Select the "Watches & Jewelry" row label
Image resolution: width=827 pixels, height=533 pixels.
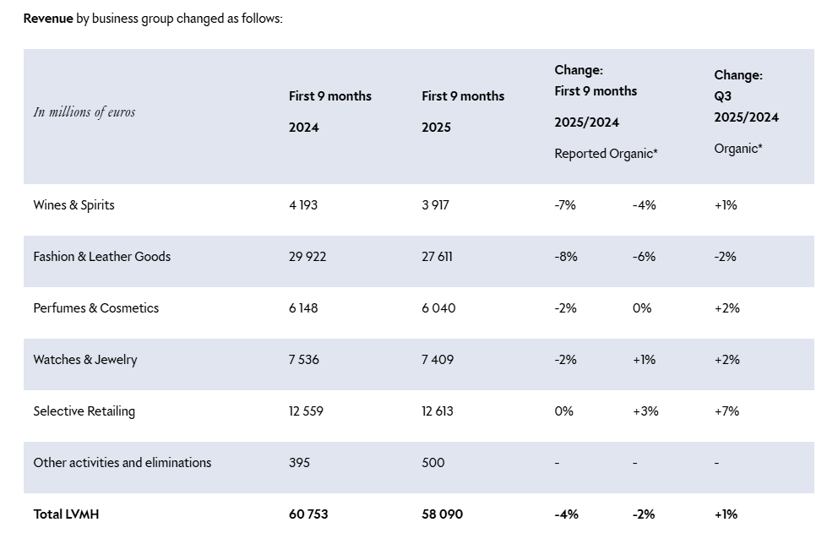pyautogui.click(x=85, y=360)
